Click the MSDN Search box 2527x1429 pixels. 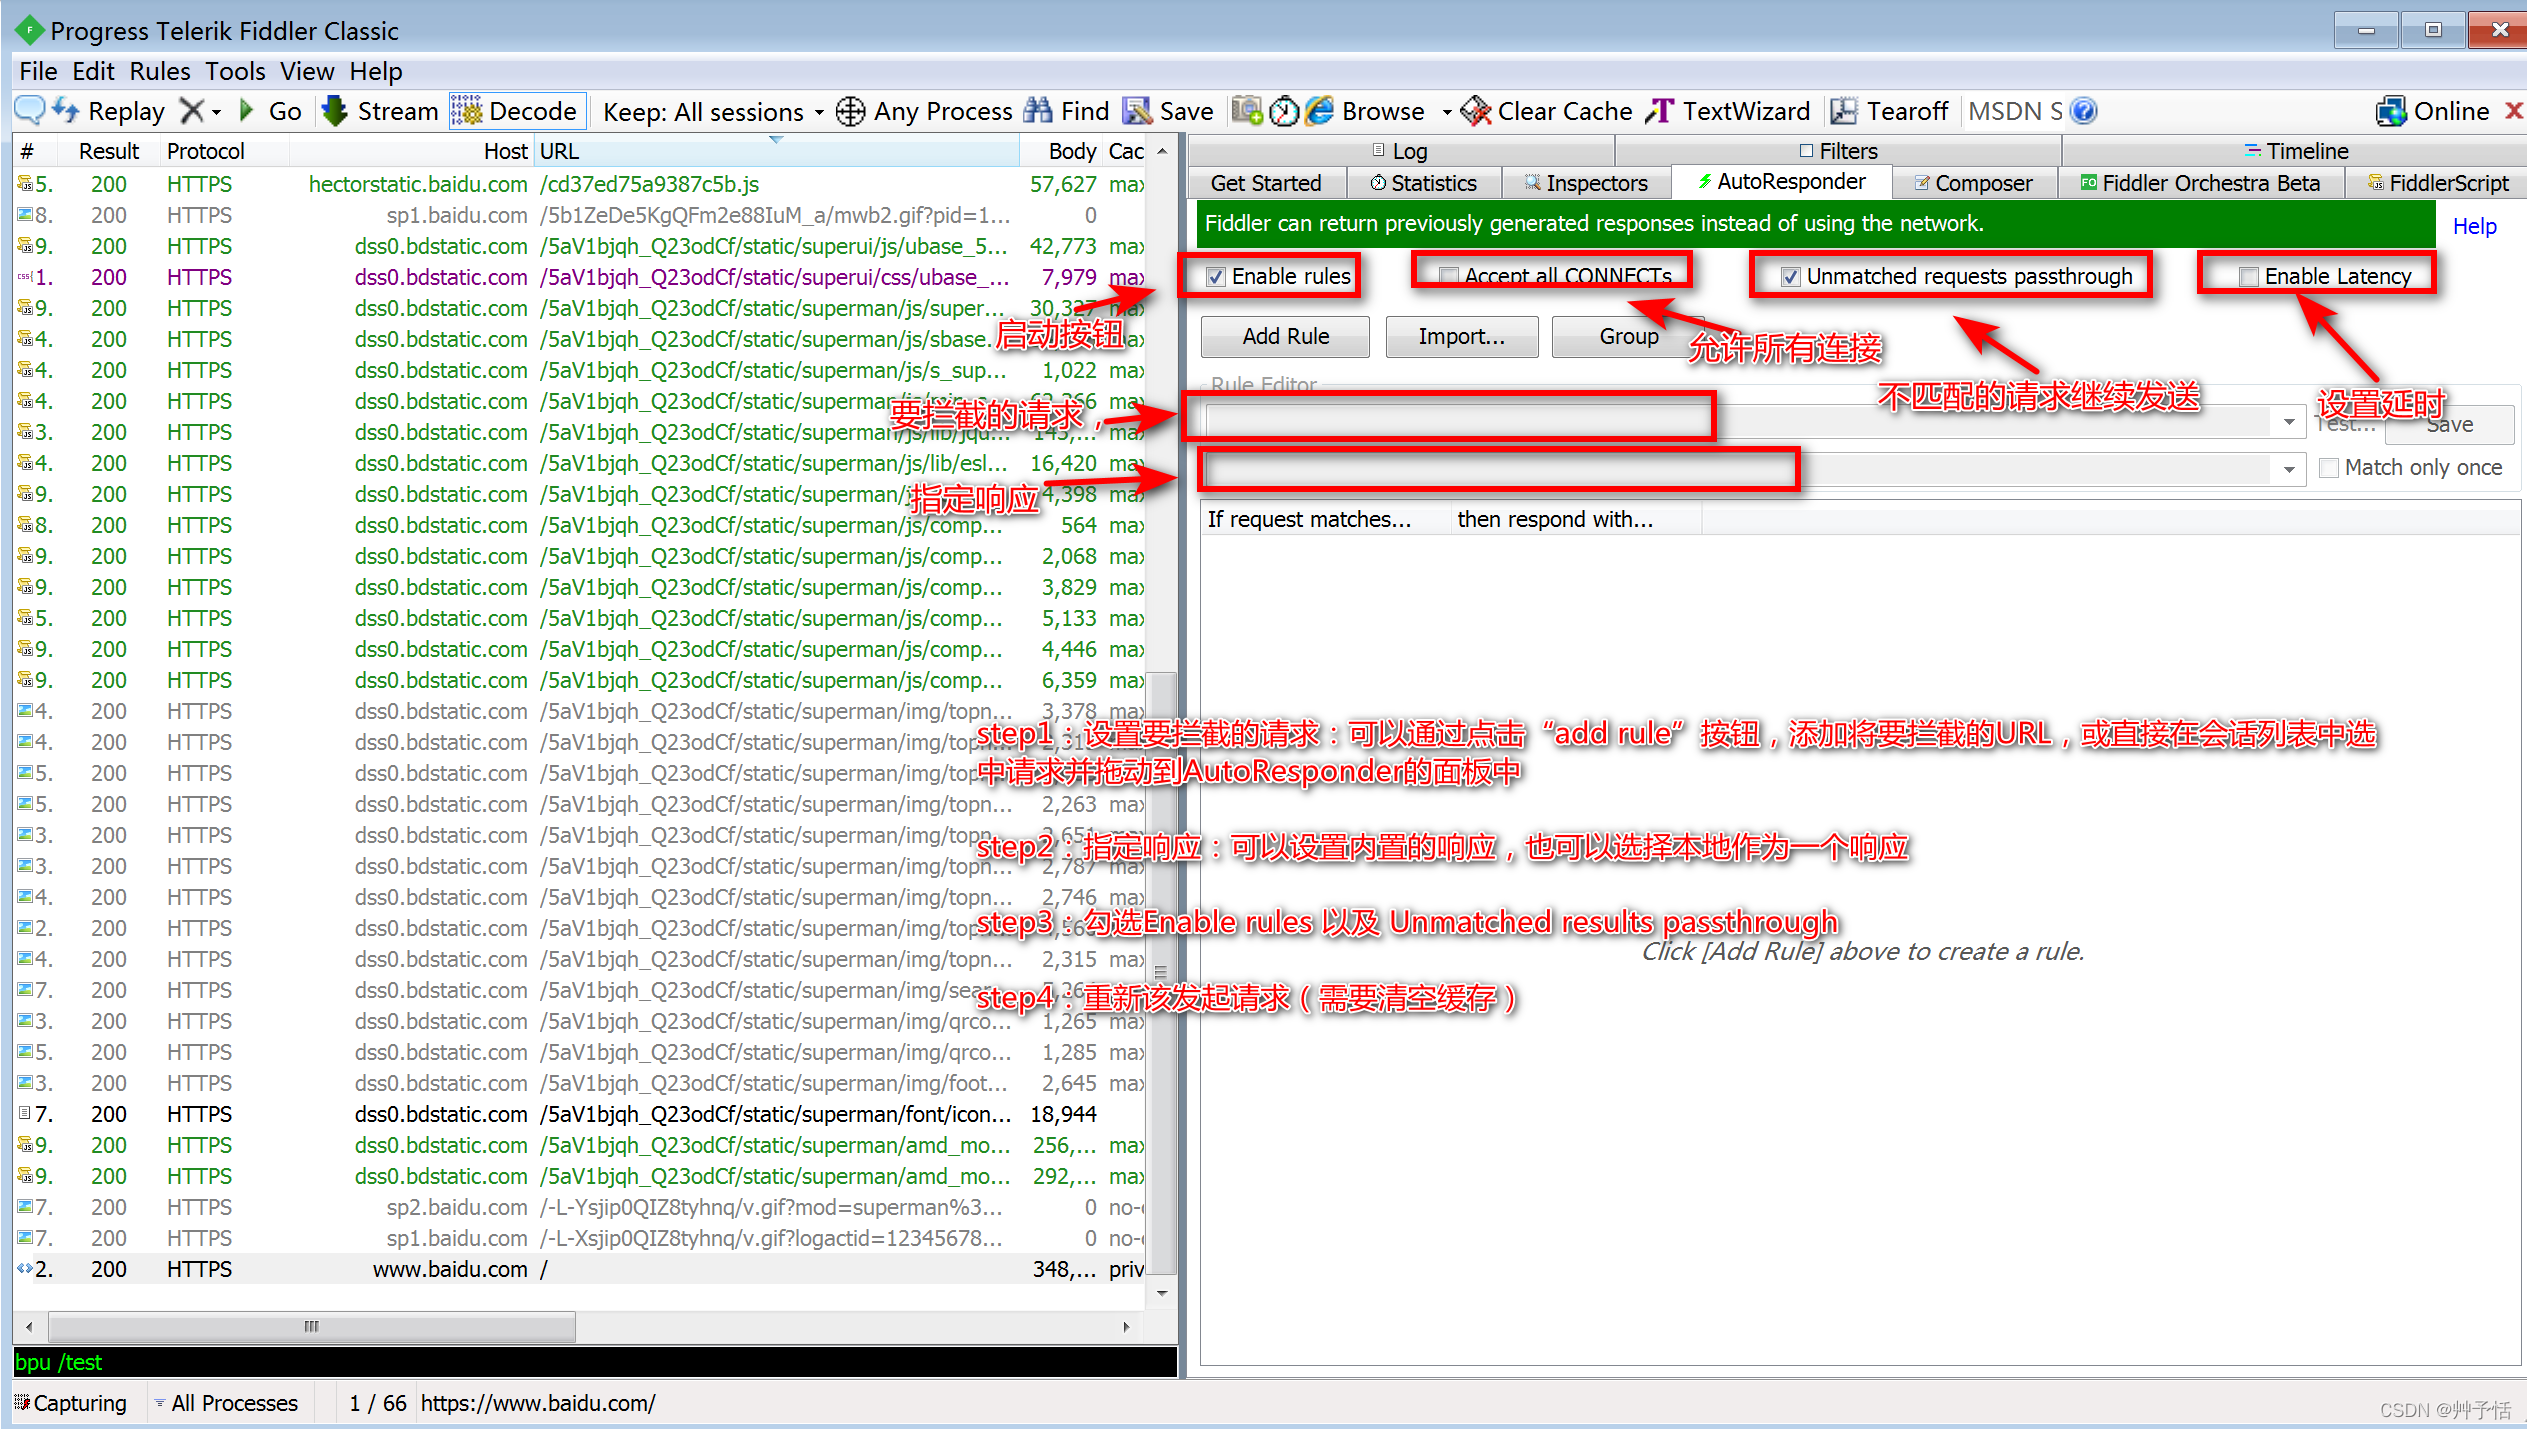2014,111
